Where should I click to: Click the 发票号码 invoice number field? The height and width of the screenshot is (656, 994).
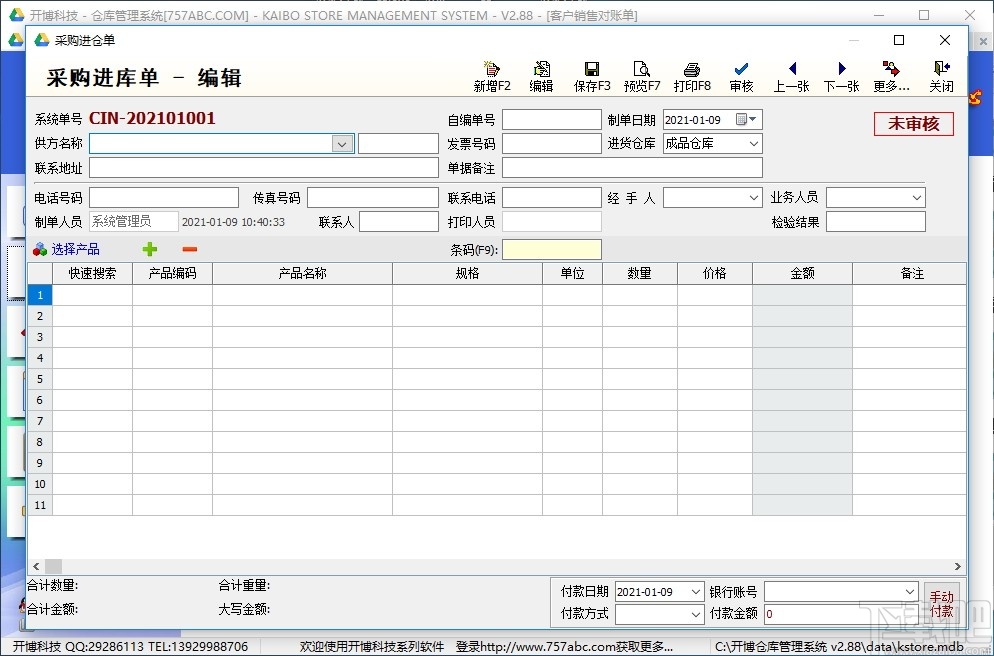click(552, 144)
